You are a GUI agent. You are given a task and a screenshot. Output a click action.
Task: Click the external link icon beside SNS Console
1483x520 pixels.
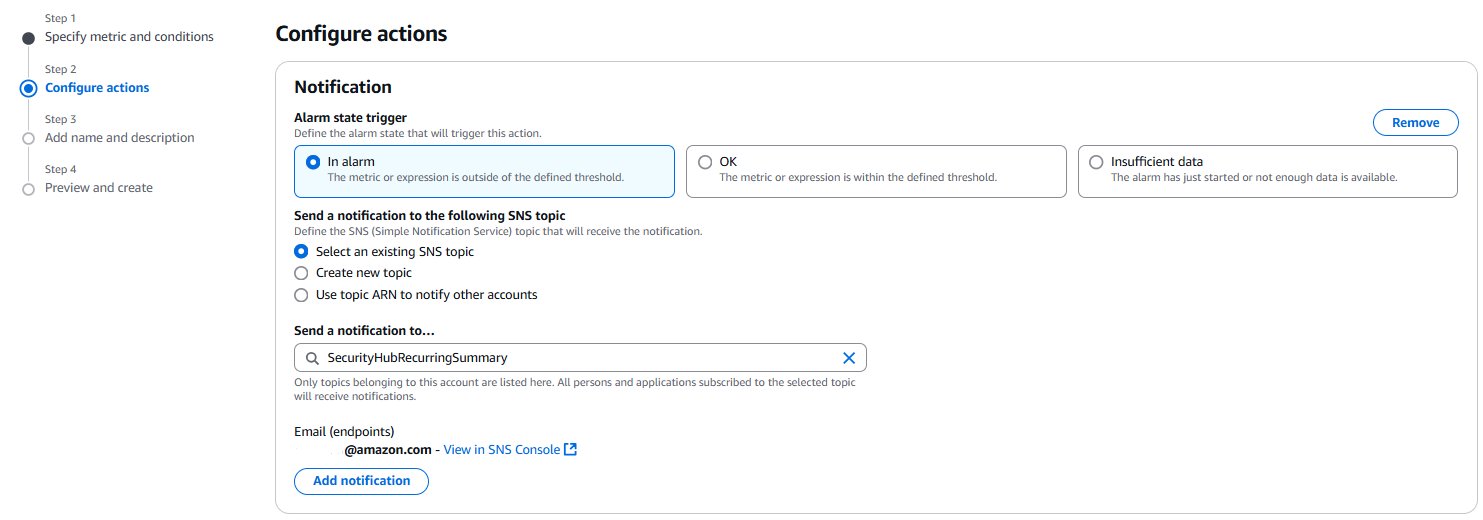tap(571, 449)
